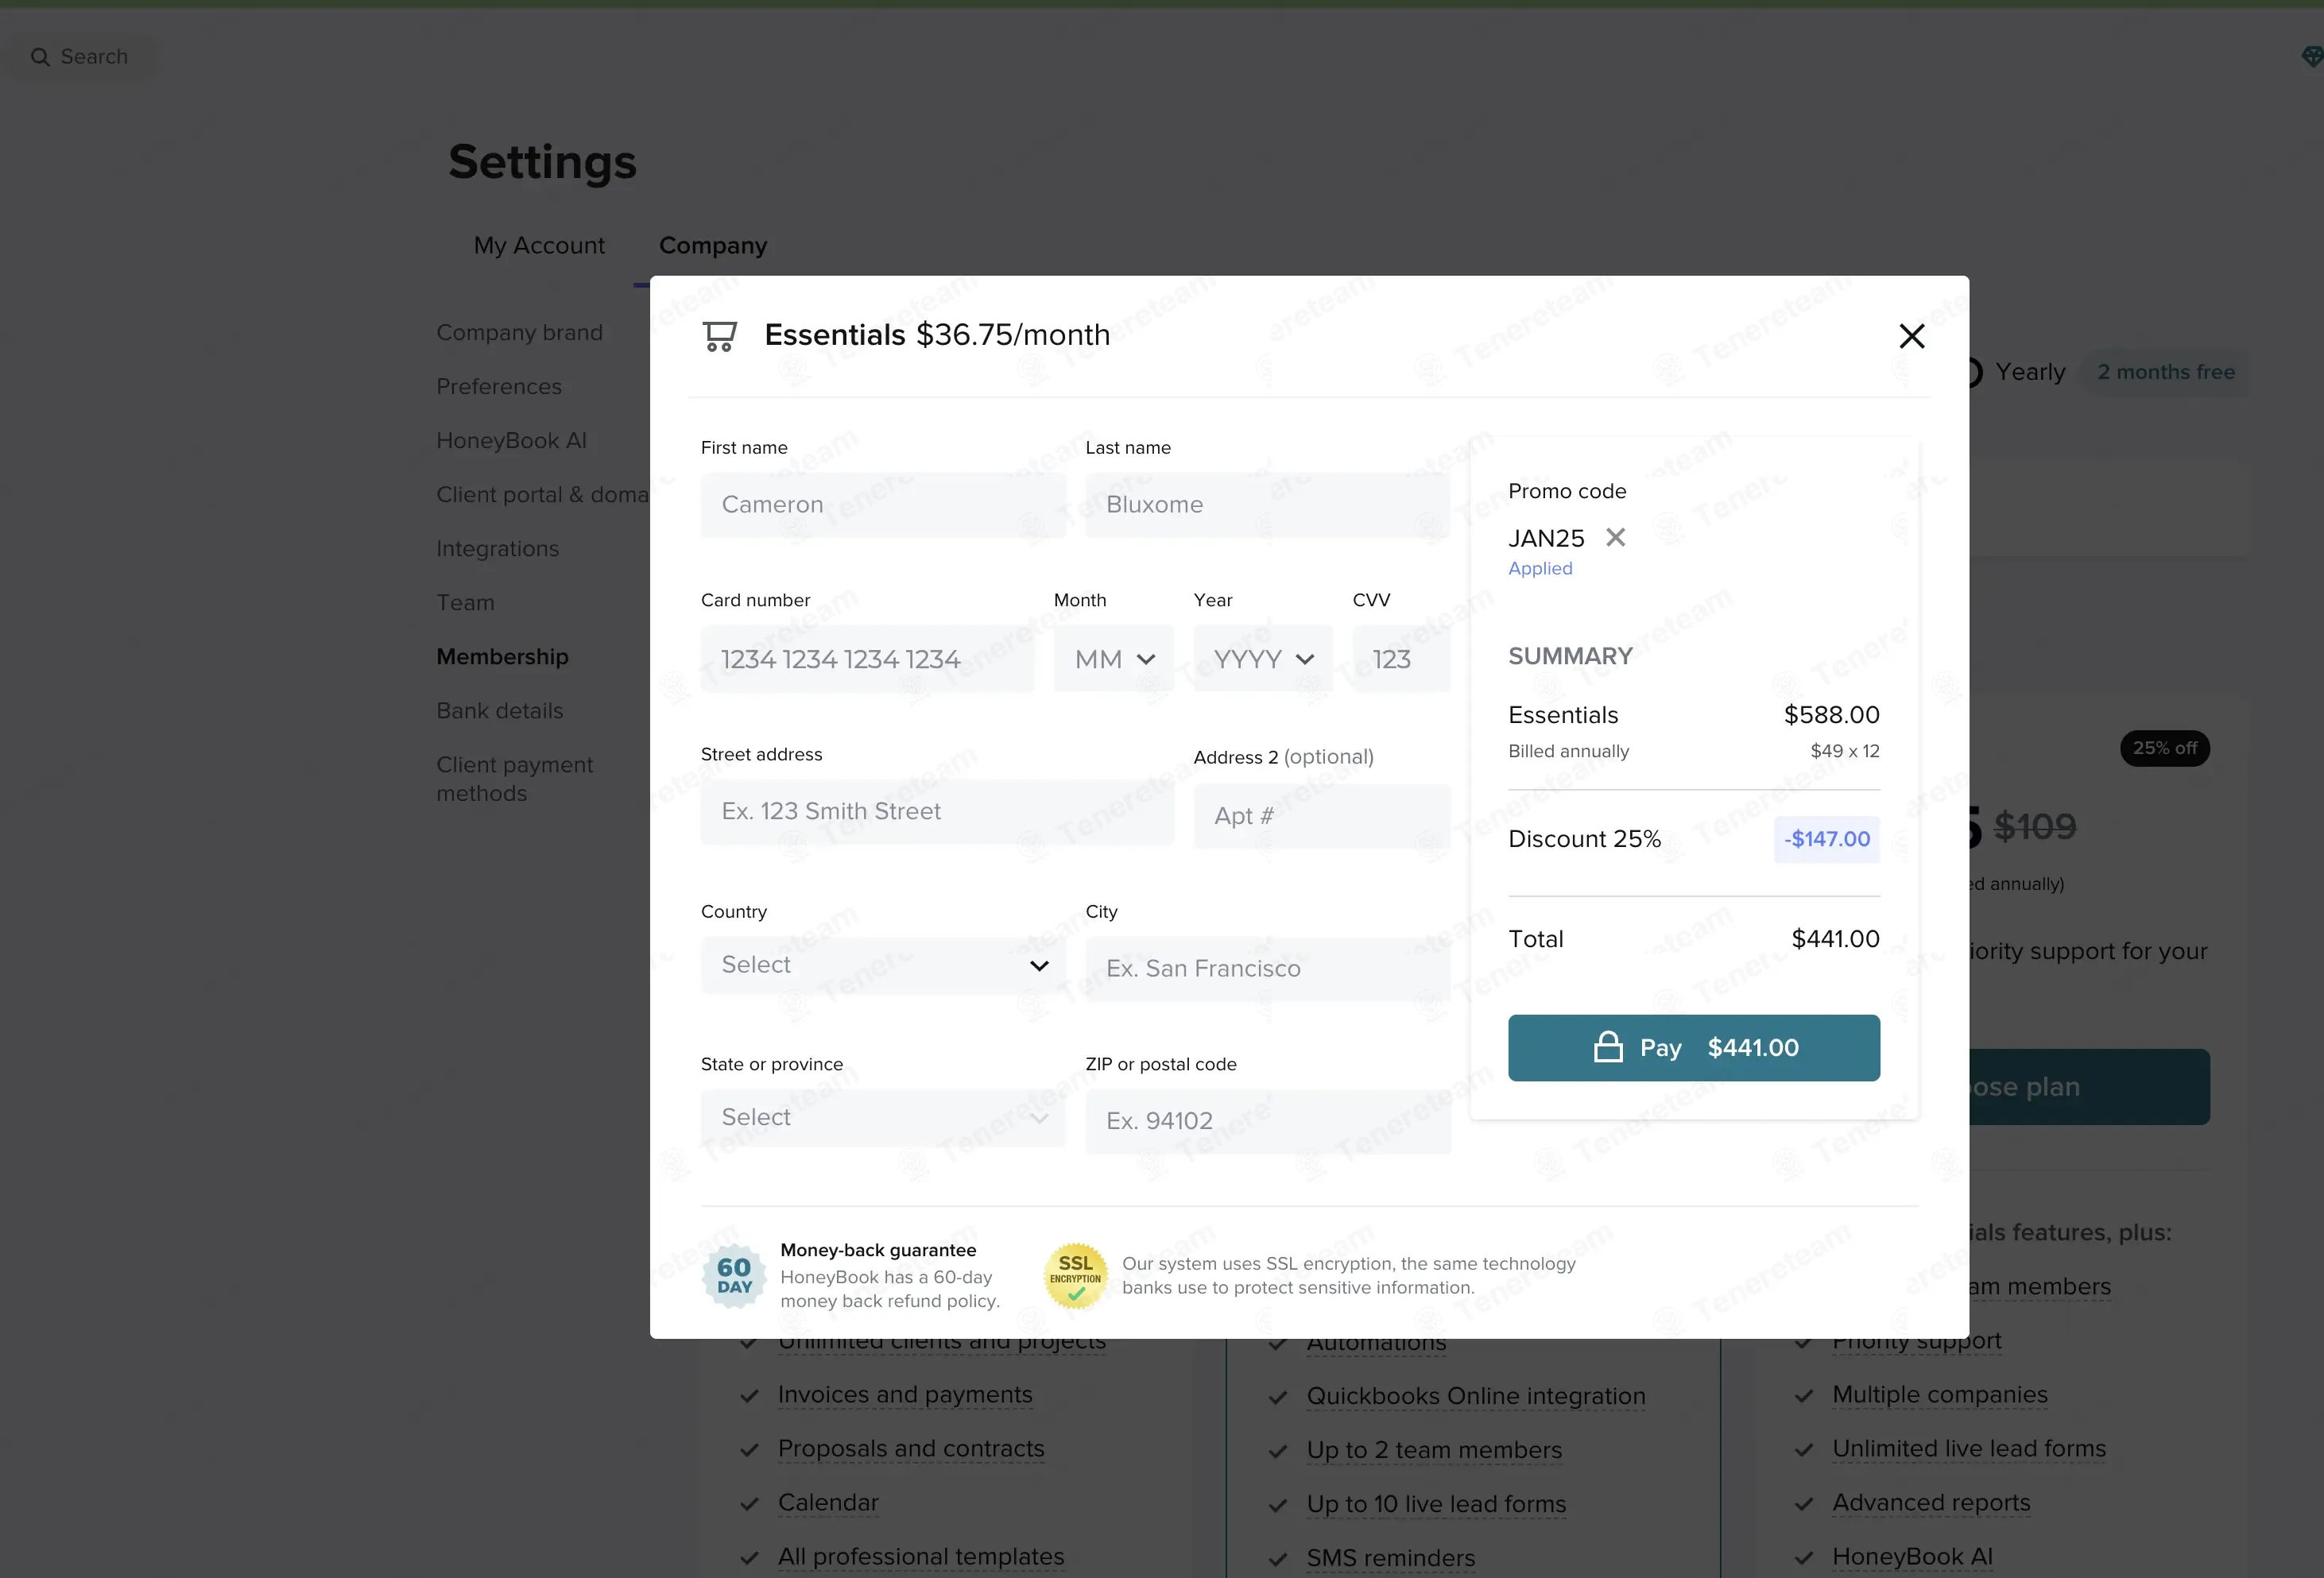
Task: Open the Company tab
Action: click(x=713, y=246)
